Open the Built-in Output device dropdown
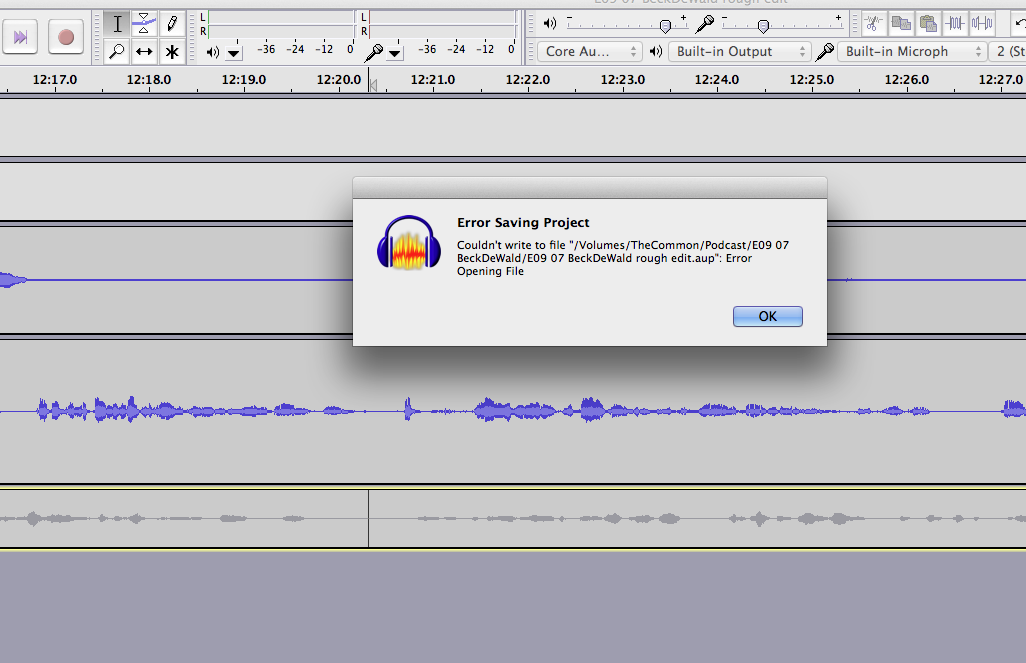 click(x=740, y=51)
